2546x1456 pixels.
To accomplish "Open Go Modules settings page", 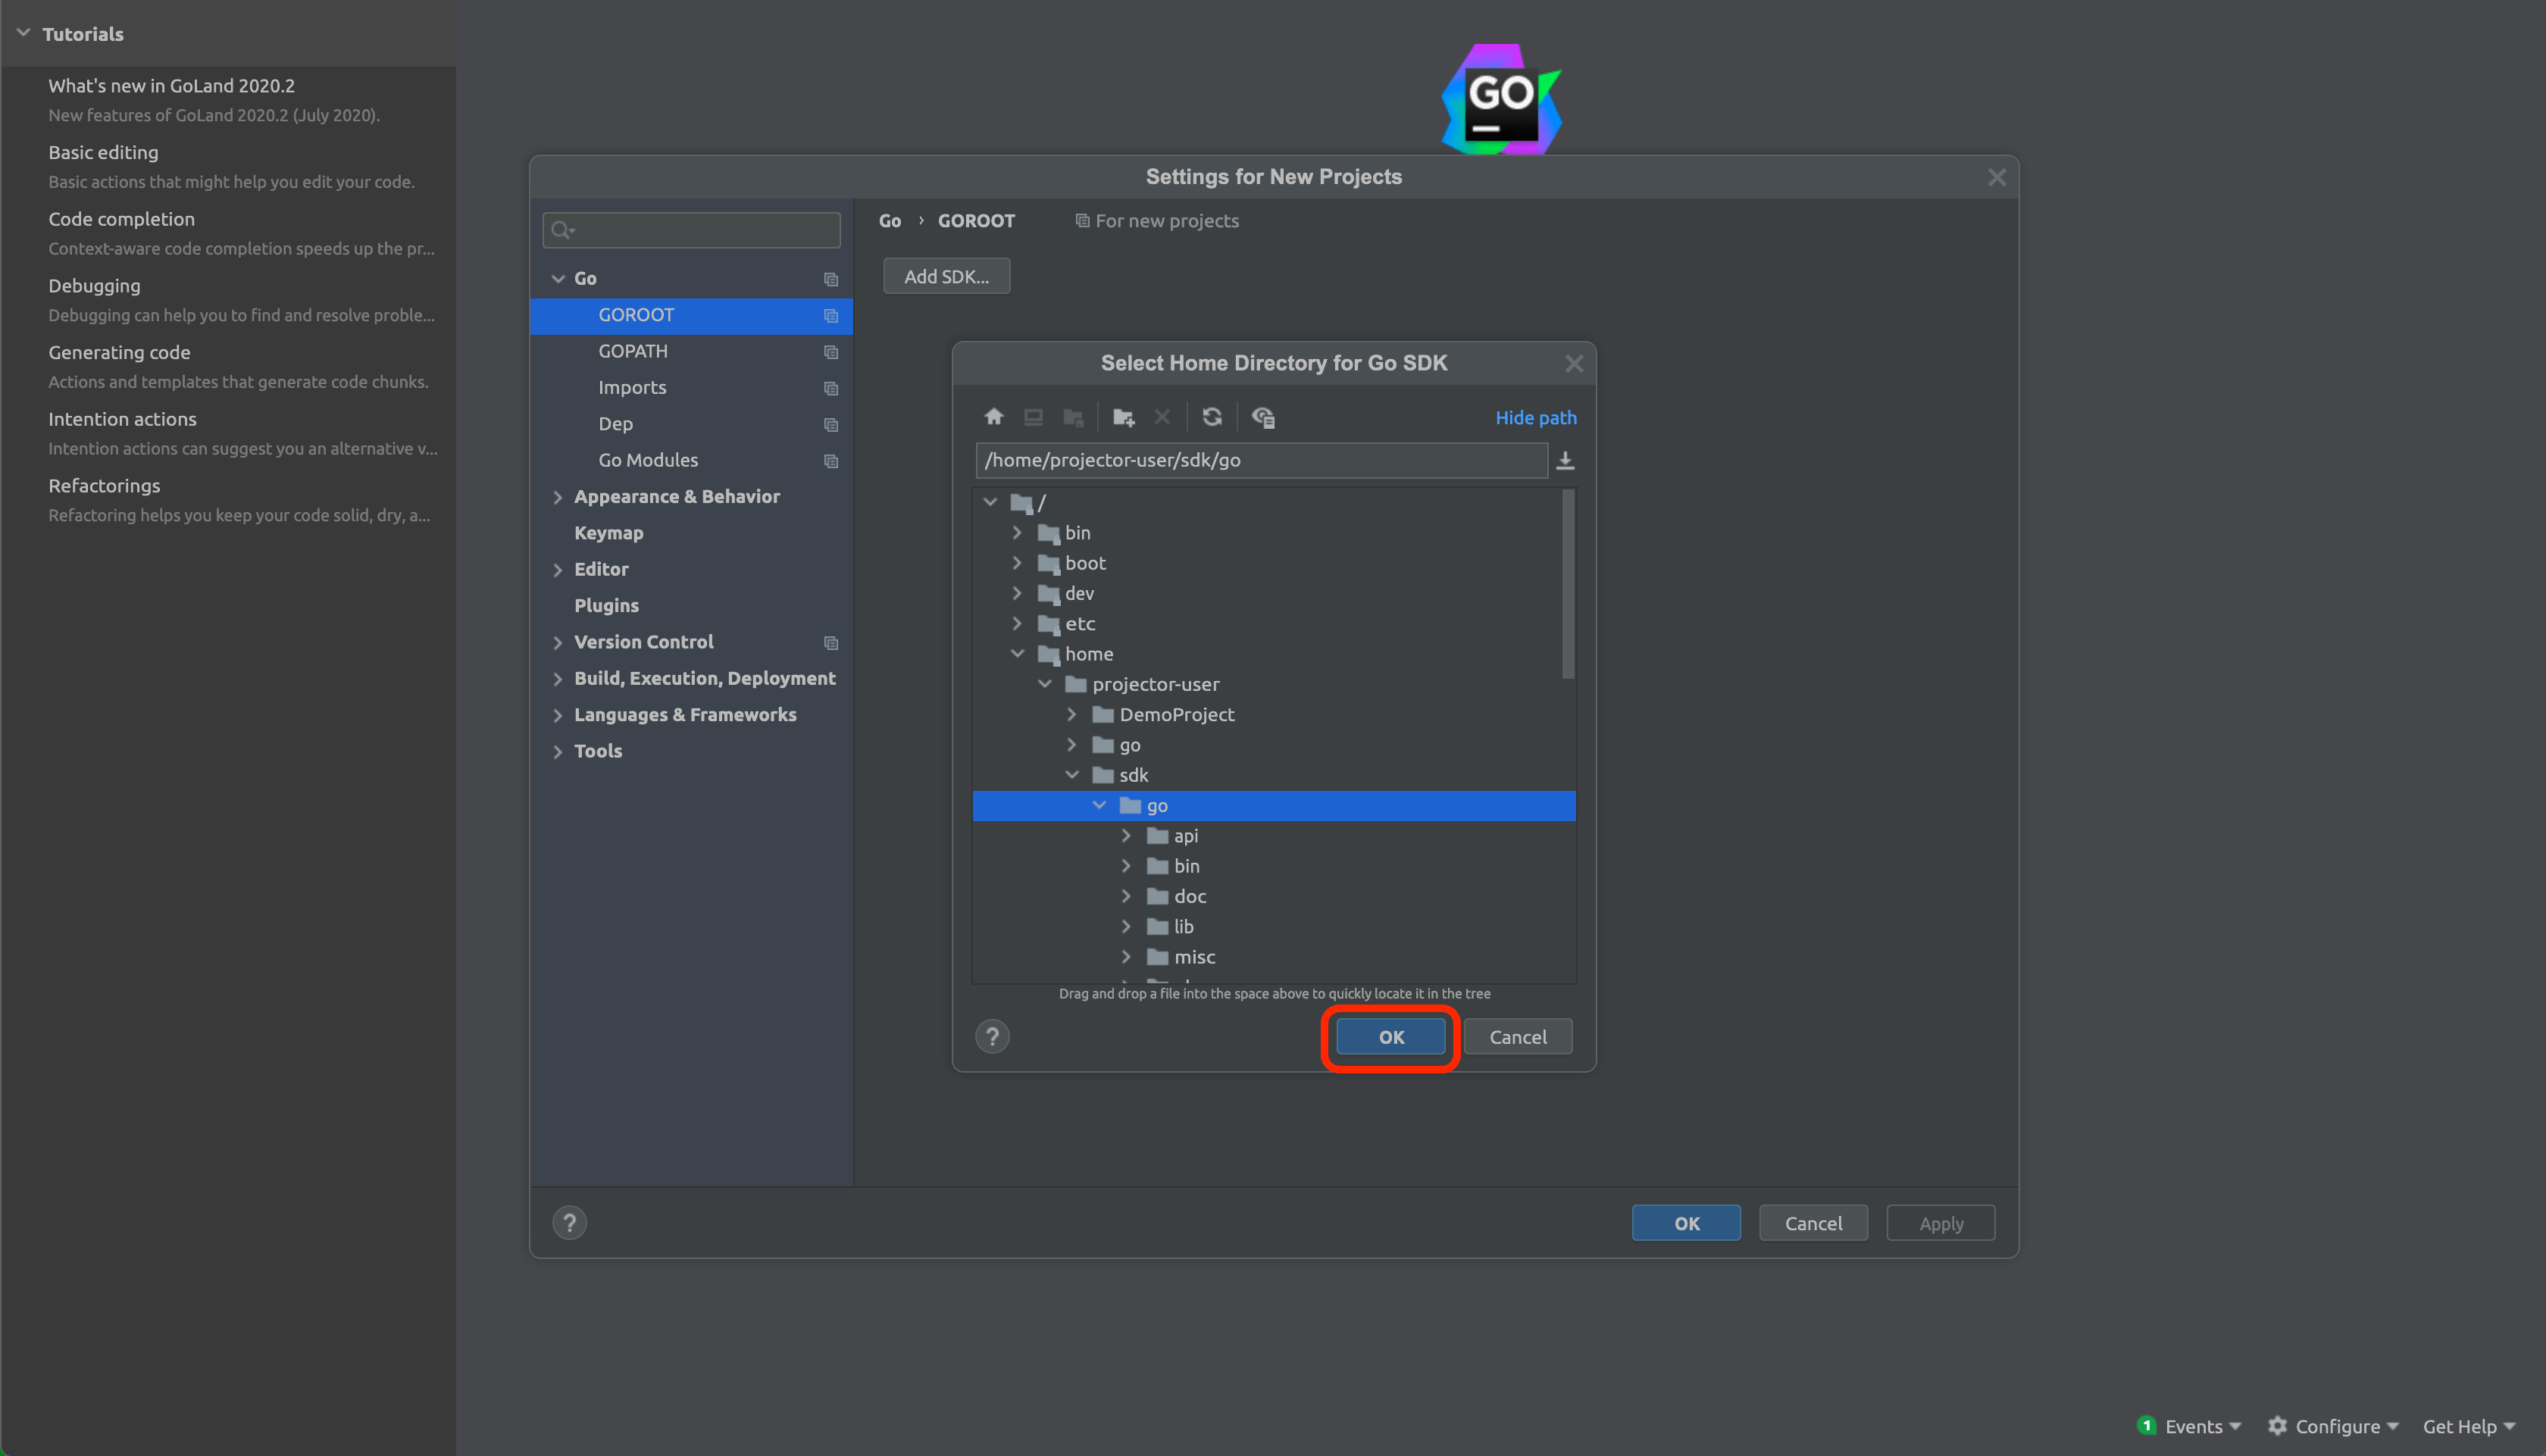I will [690, 461].
